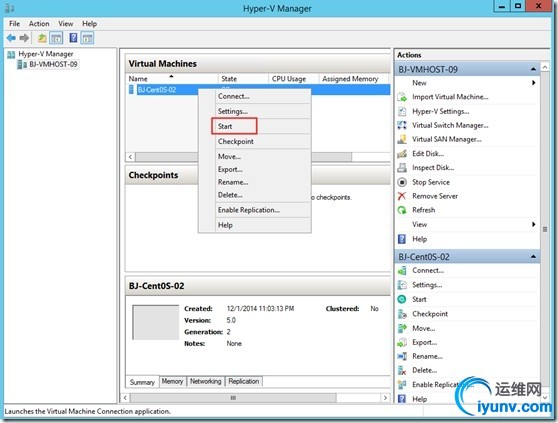Click Connect icon under BJ-CentOS-02 actions

coord(402,270)
